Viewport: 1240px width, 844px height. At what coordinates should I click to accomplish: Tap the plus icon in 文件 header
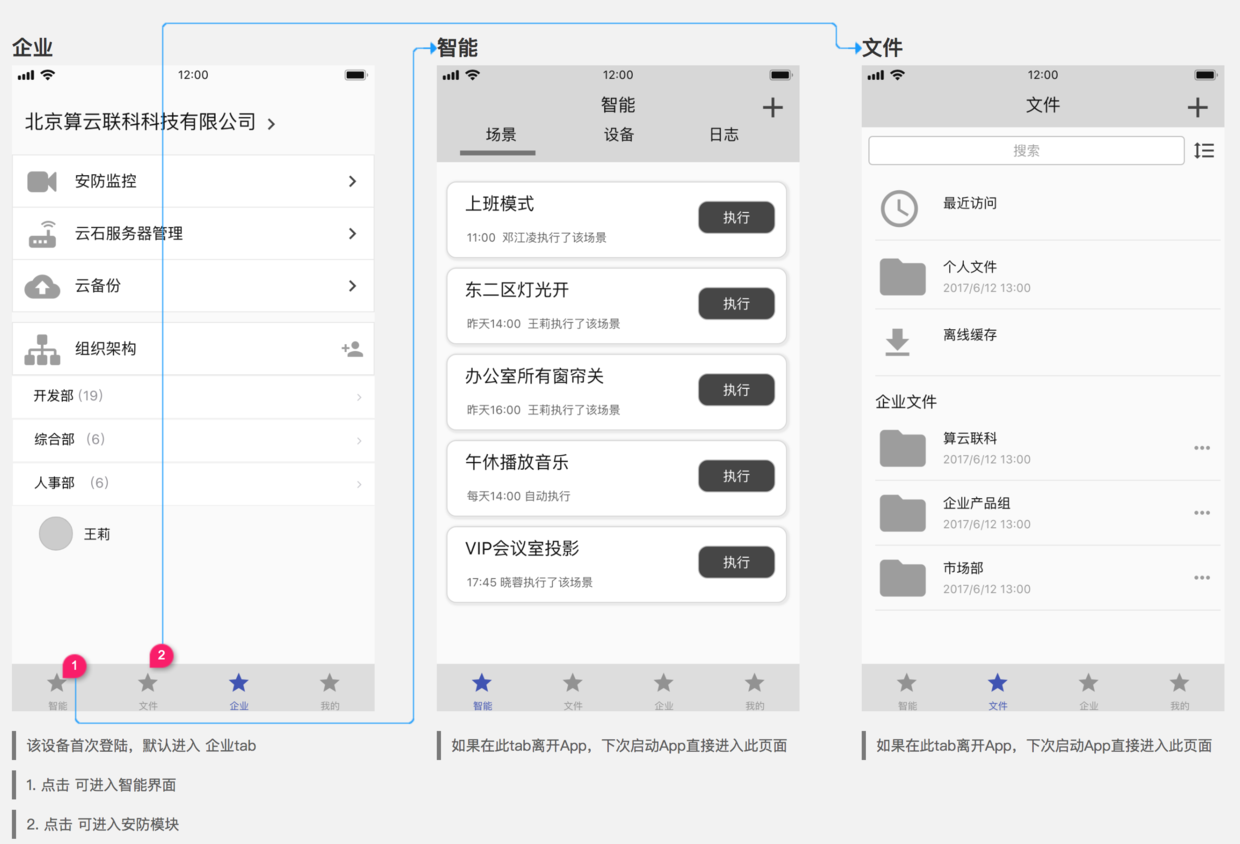pos(1197,108)
